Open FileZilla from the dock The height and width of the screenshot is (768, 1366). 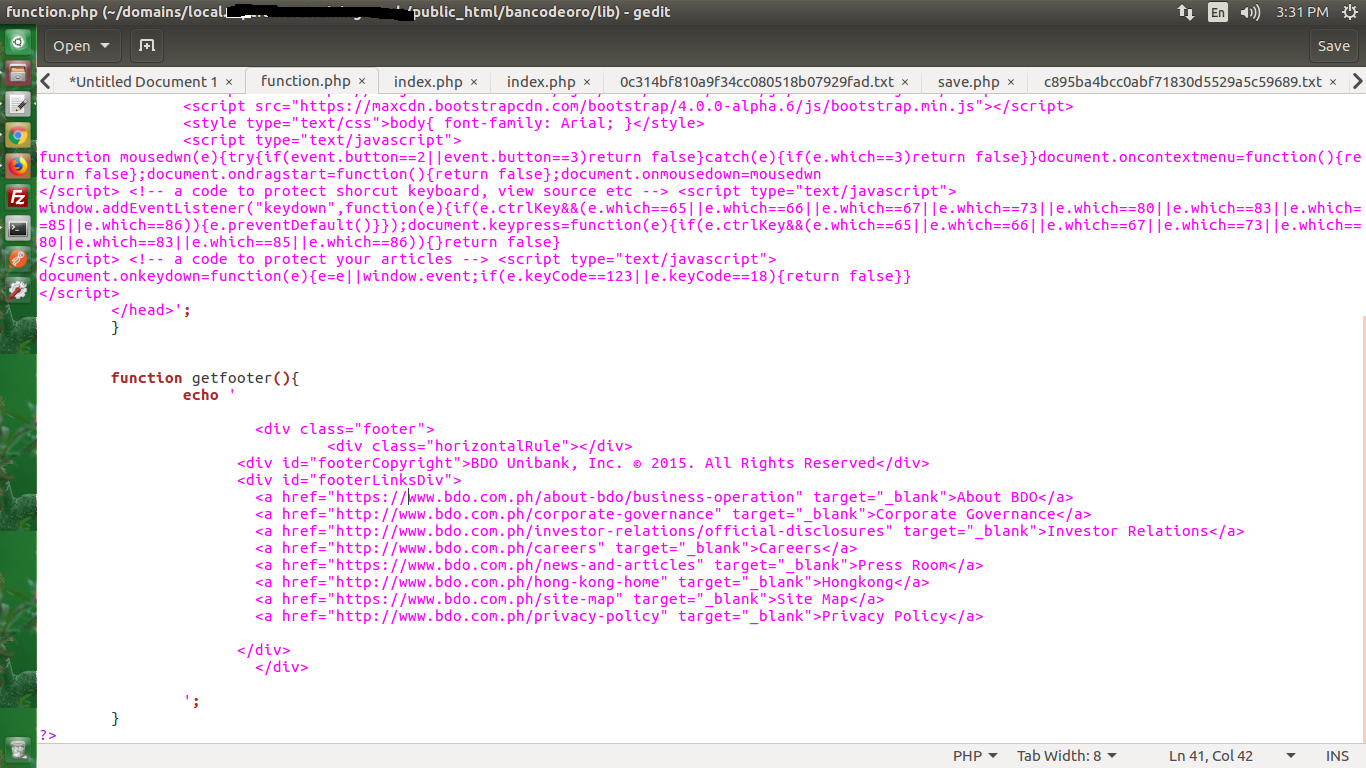pos(18,197)
